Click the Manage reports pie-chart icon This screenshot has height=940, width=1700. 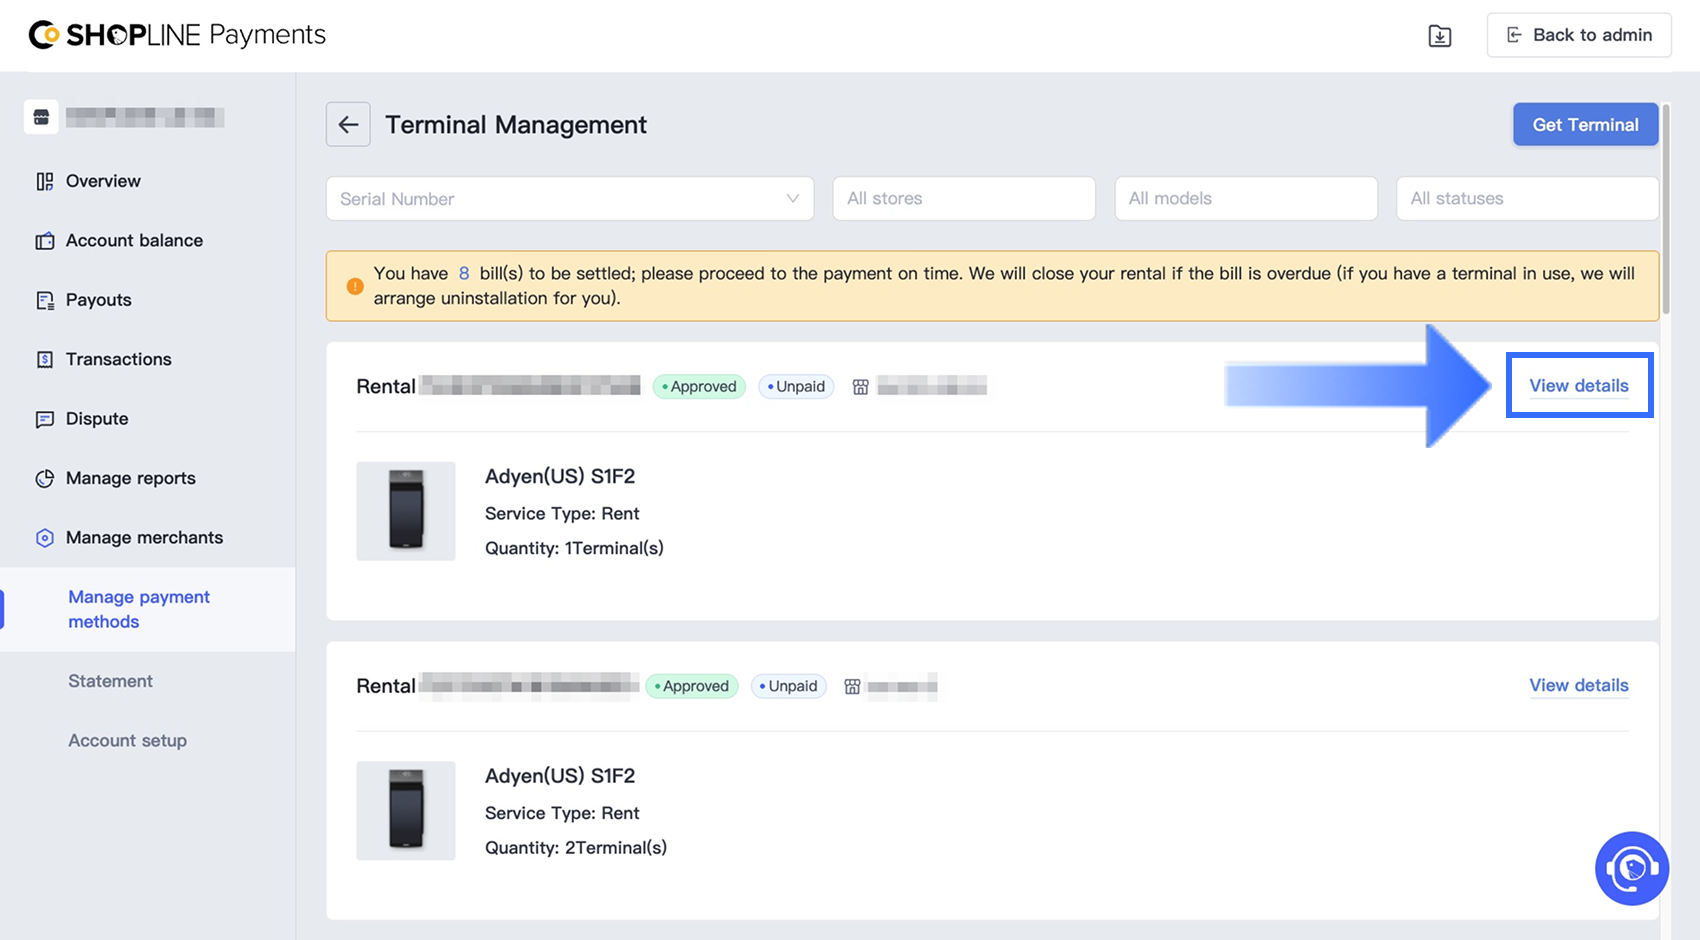pos(45,478)
